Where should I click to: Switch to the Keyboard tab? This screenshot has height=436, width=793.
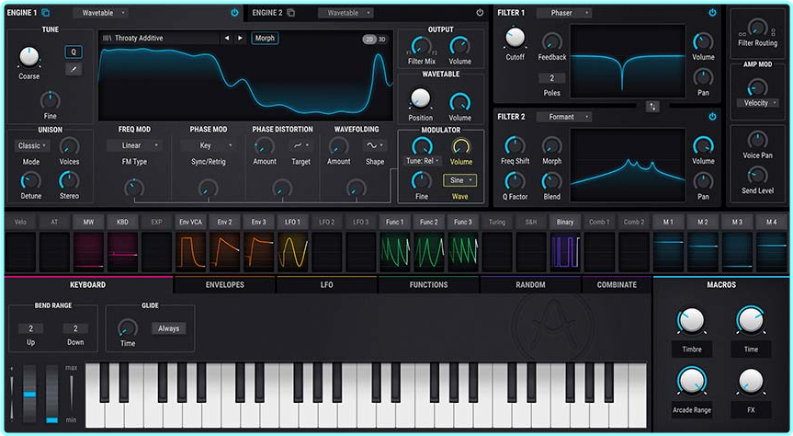point(88,285)
